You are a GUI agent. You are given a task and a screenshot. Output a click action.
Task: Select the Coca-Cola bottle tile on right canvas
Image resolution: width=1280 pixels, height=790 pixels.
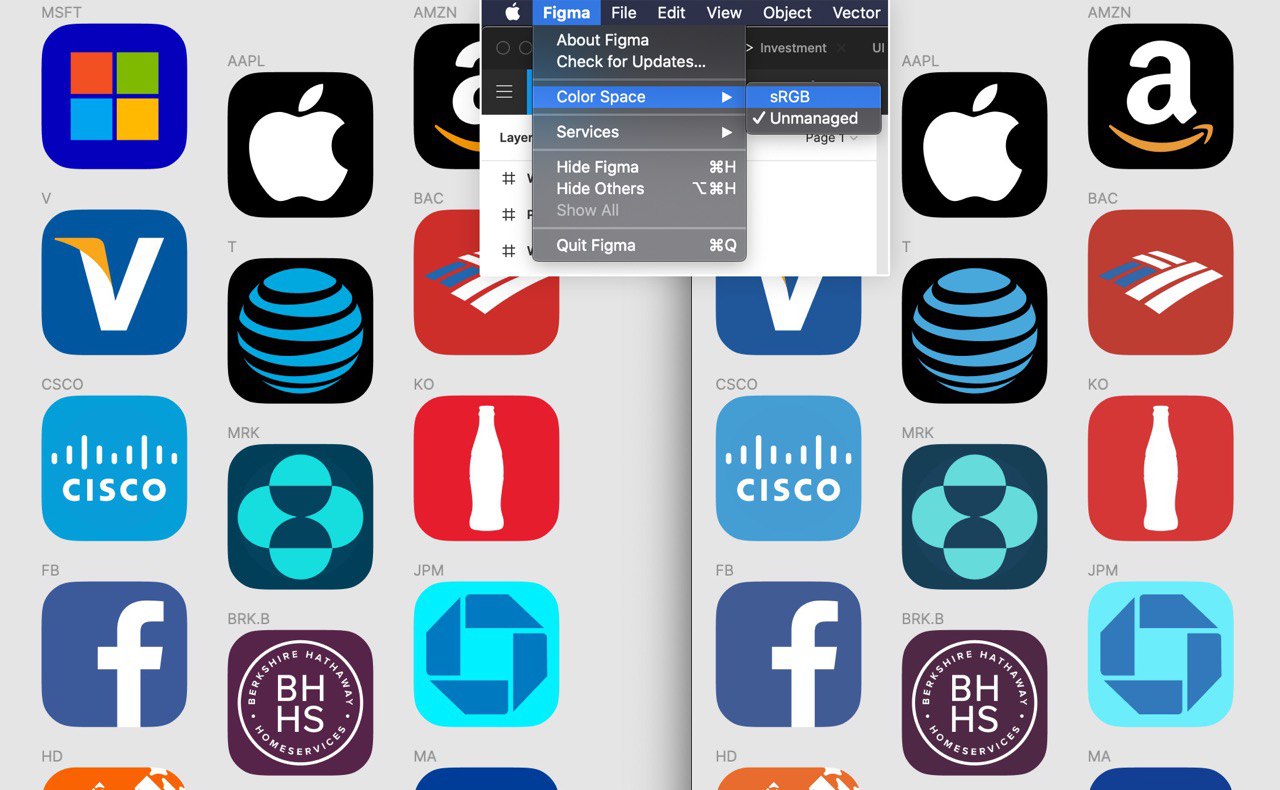pyautogui.click(x=1160, y=468)
